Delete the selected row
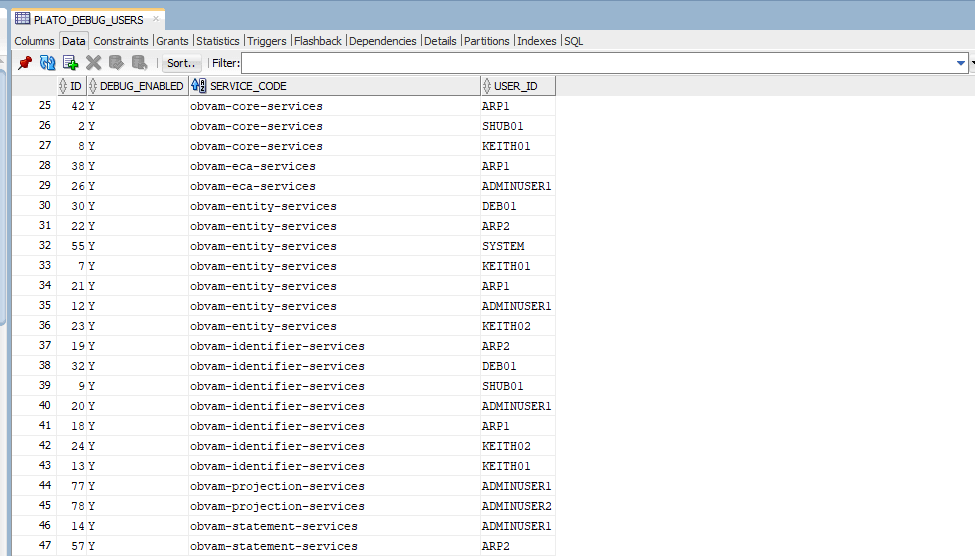The height and width of the screenshot is (556, 975). click(93, 63)
